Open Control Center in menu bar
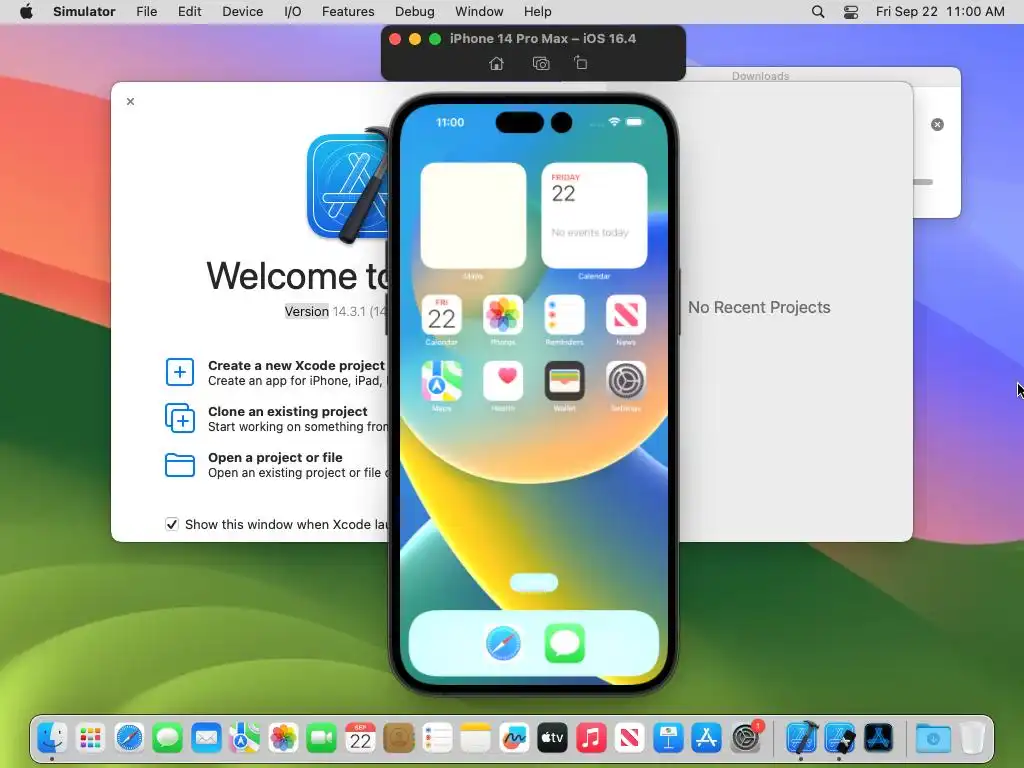Screen dimensions: 1024x768 [x=851, y=12]
